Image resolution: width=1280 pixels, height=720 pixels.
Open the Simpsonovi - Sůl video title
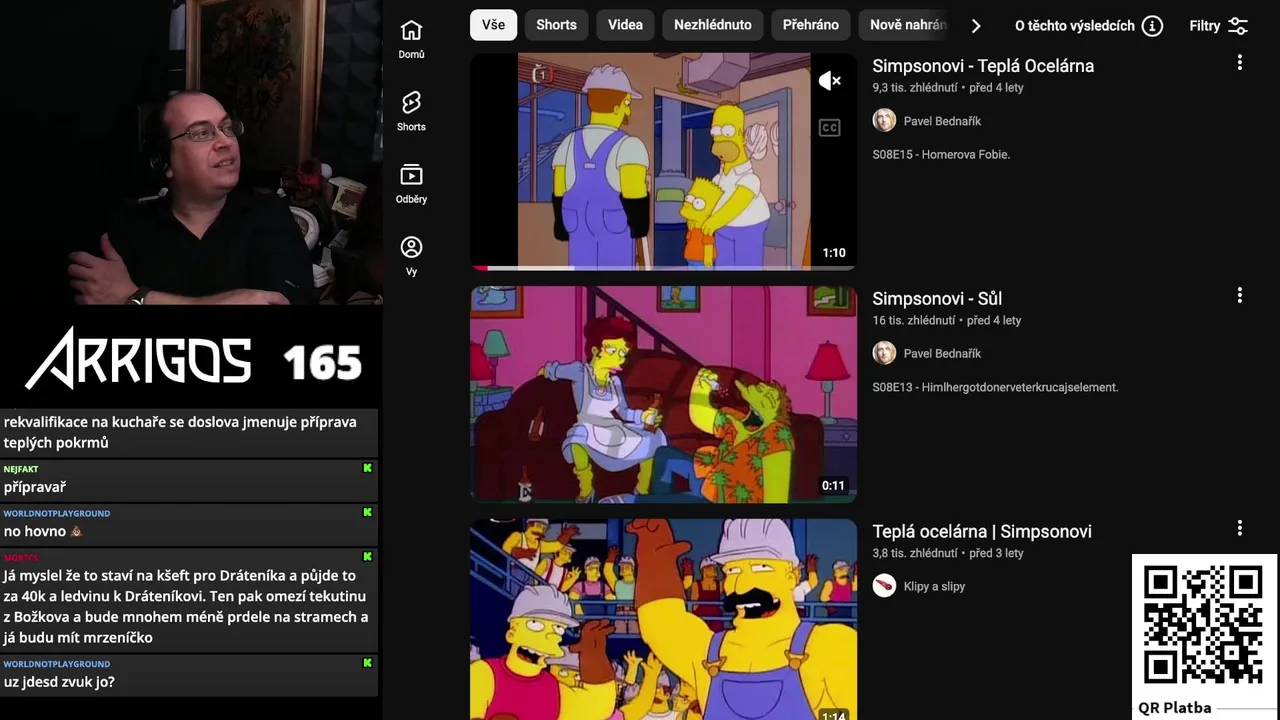pyautogui.click(x=937, y=299)
